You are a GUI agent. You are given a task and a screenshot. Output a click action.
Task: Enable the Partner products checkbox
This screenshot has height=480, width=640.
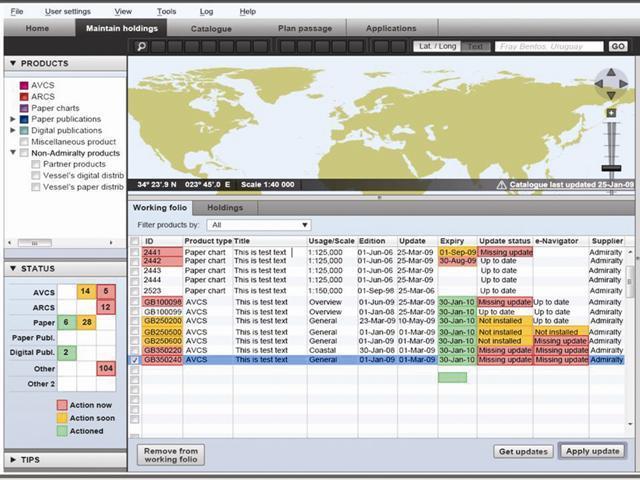(36, 164)
